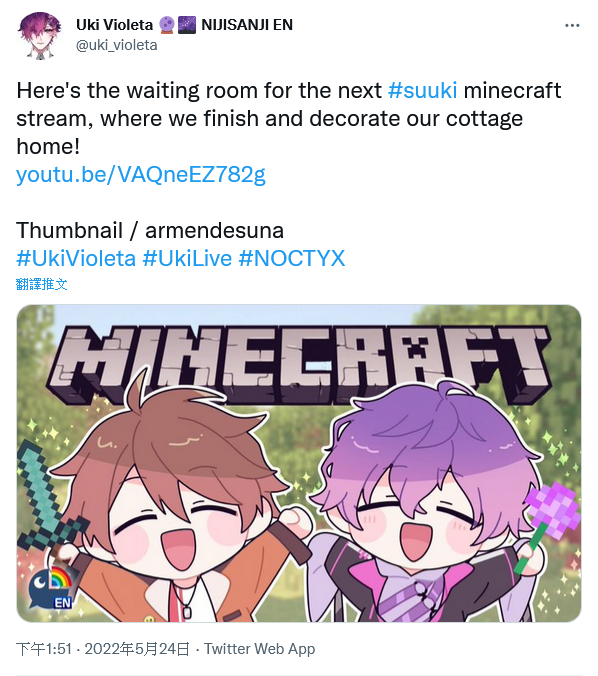
Task: Click the night sky emoji in display name
Action: [x=187, y=25]
